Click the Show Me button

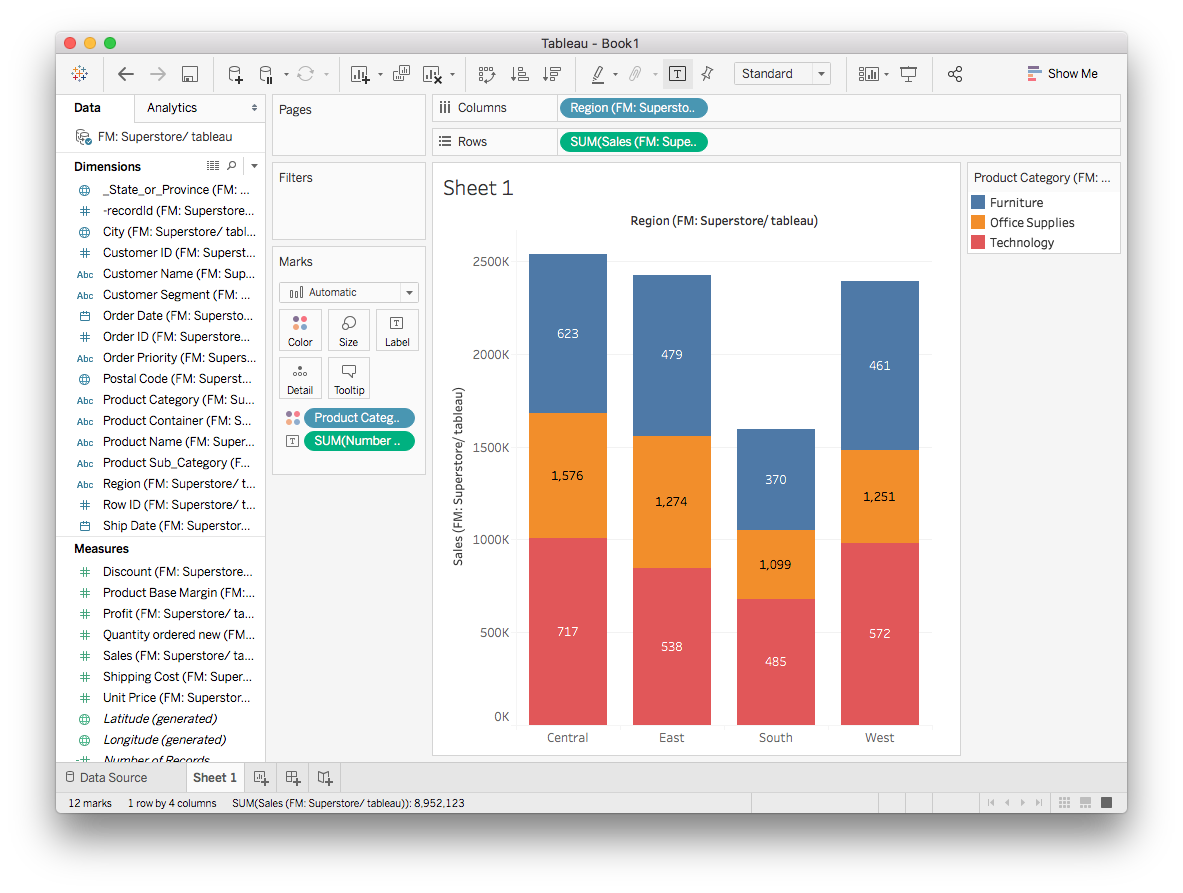click(x=1062, y=74)
